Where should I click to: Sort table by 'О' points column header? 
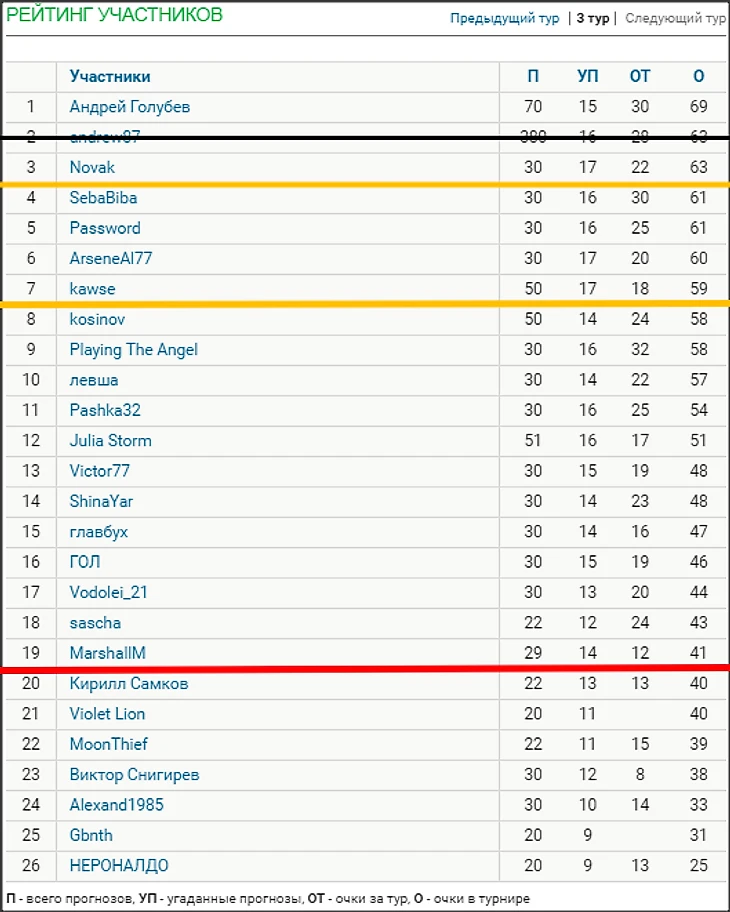[698, 76]
